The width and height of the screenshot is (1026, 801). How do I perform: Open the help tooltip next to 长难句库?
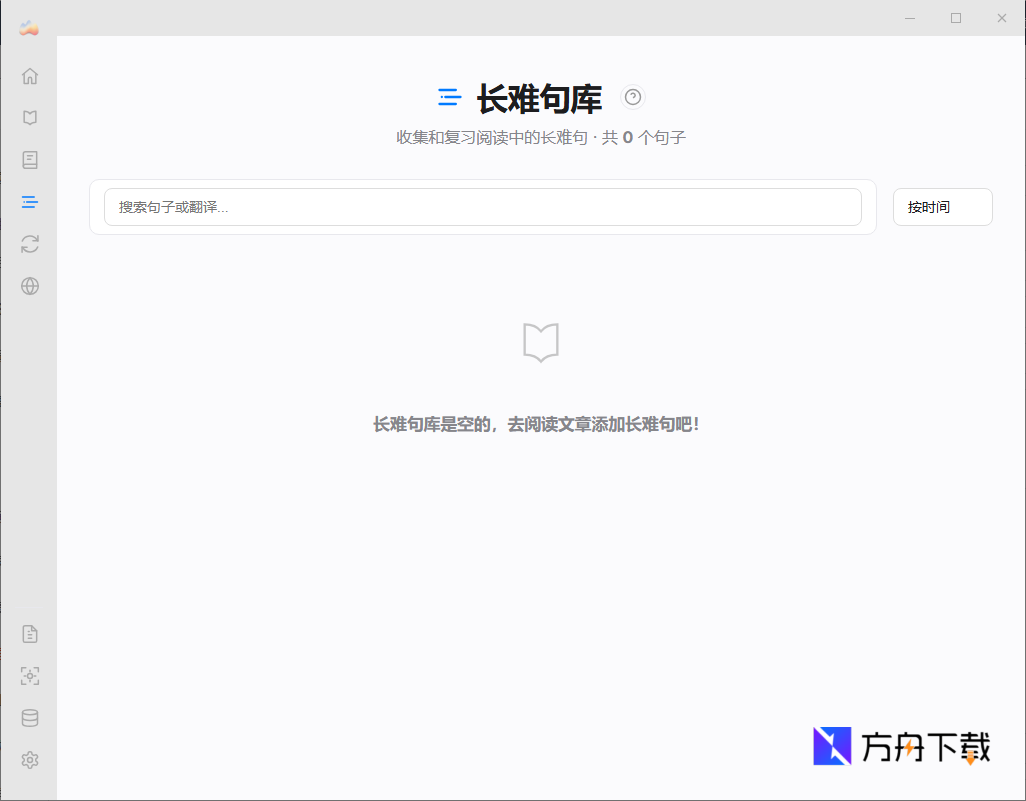point(633,97)
